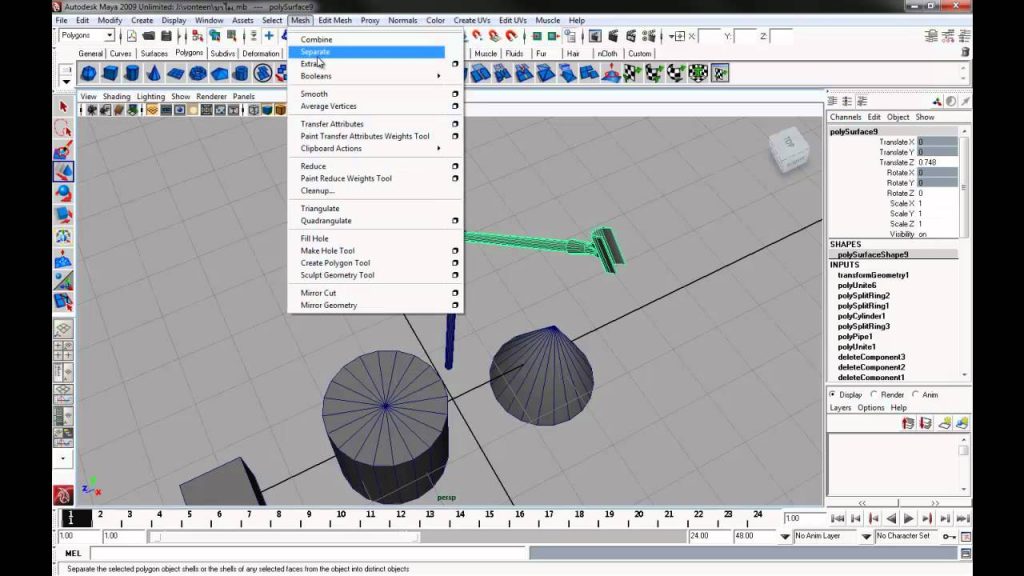The image size is (1024, 576).
Task: Switch to single perspective layout icon
Action: pyautogui.click(x=63, y=328)
